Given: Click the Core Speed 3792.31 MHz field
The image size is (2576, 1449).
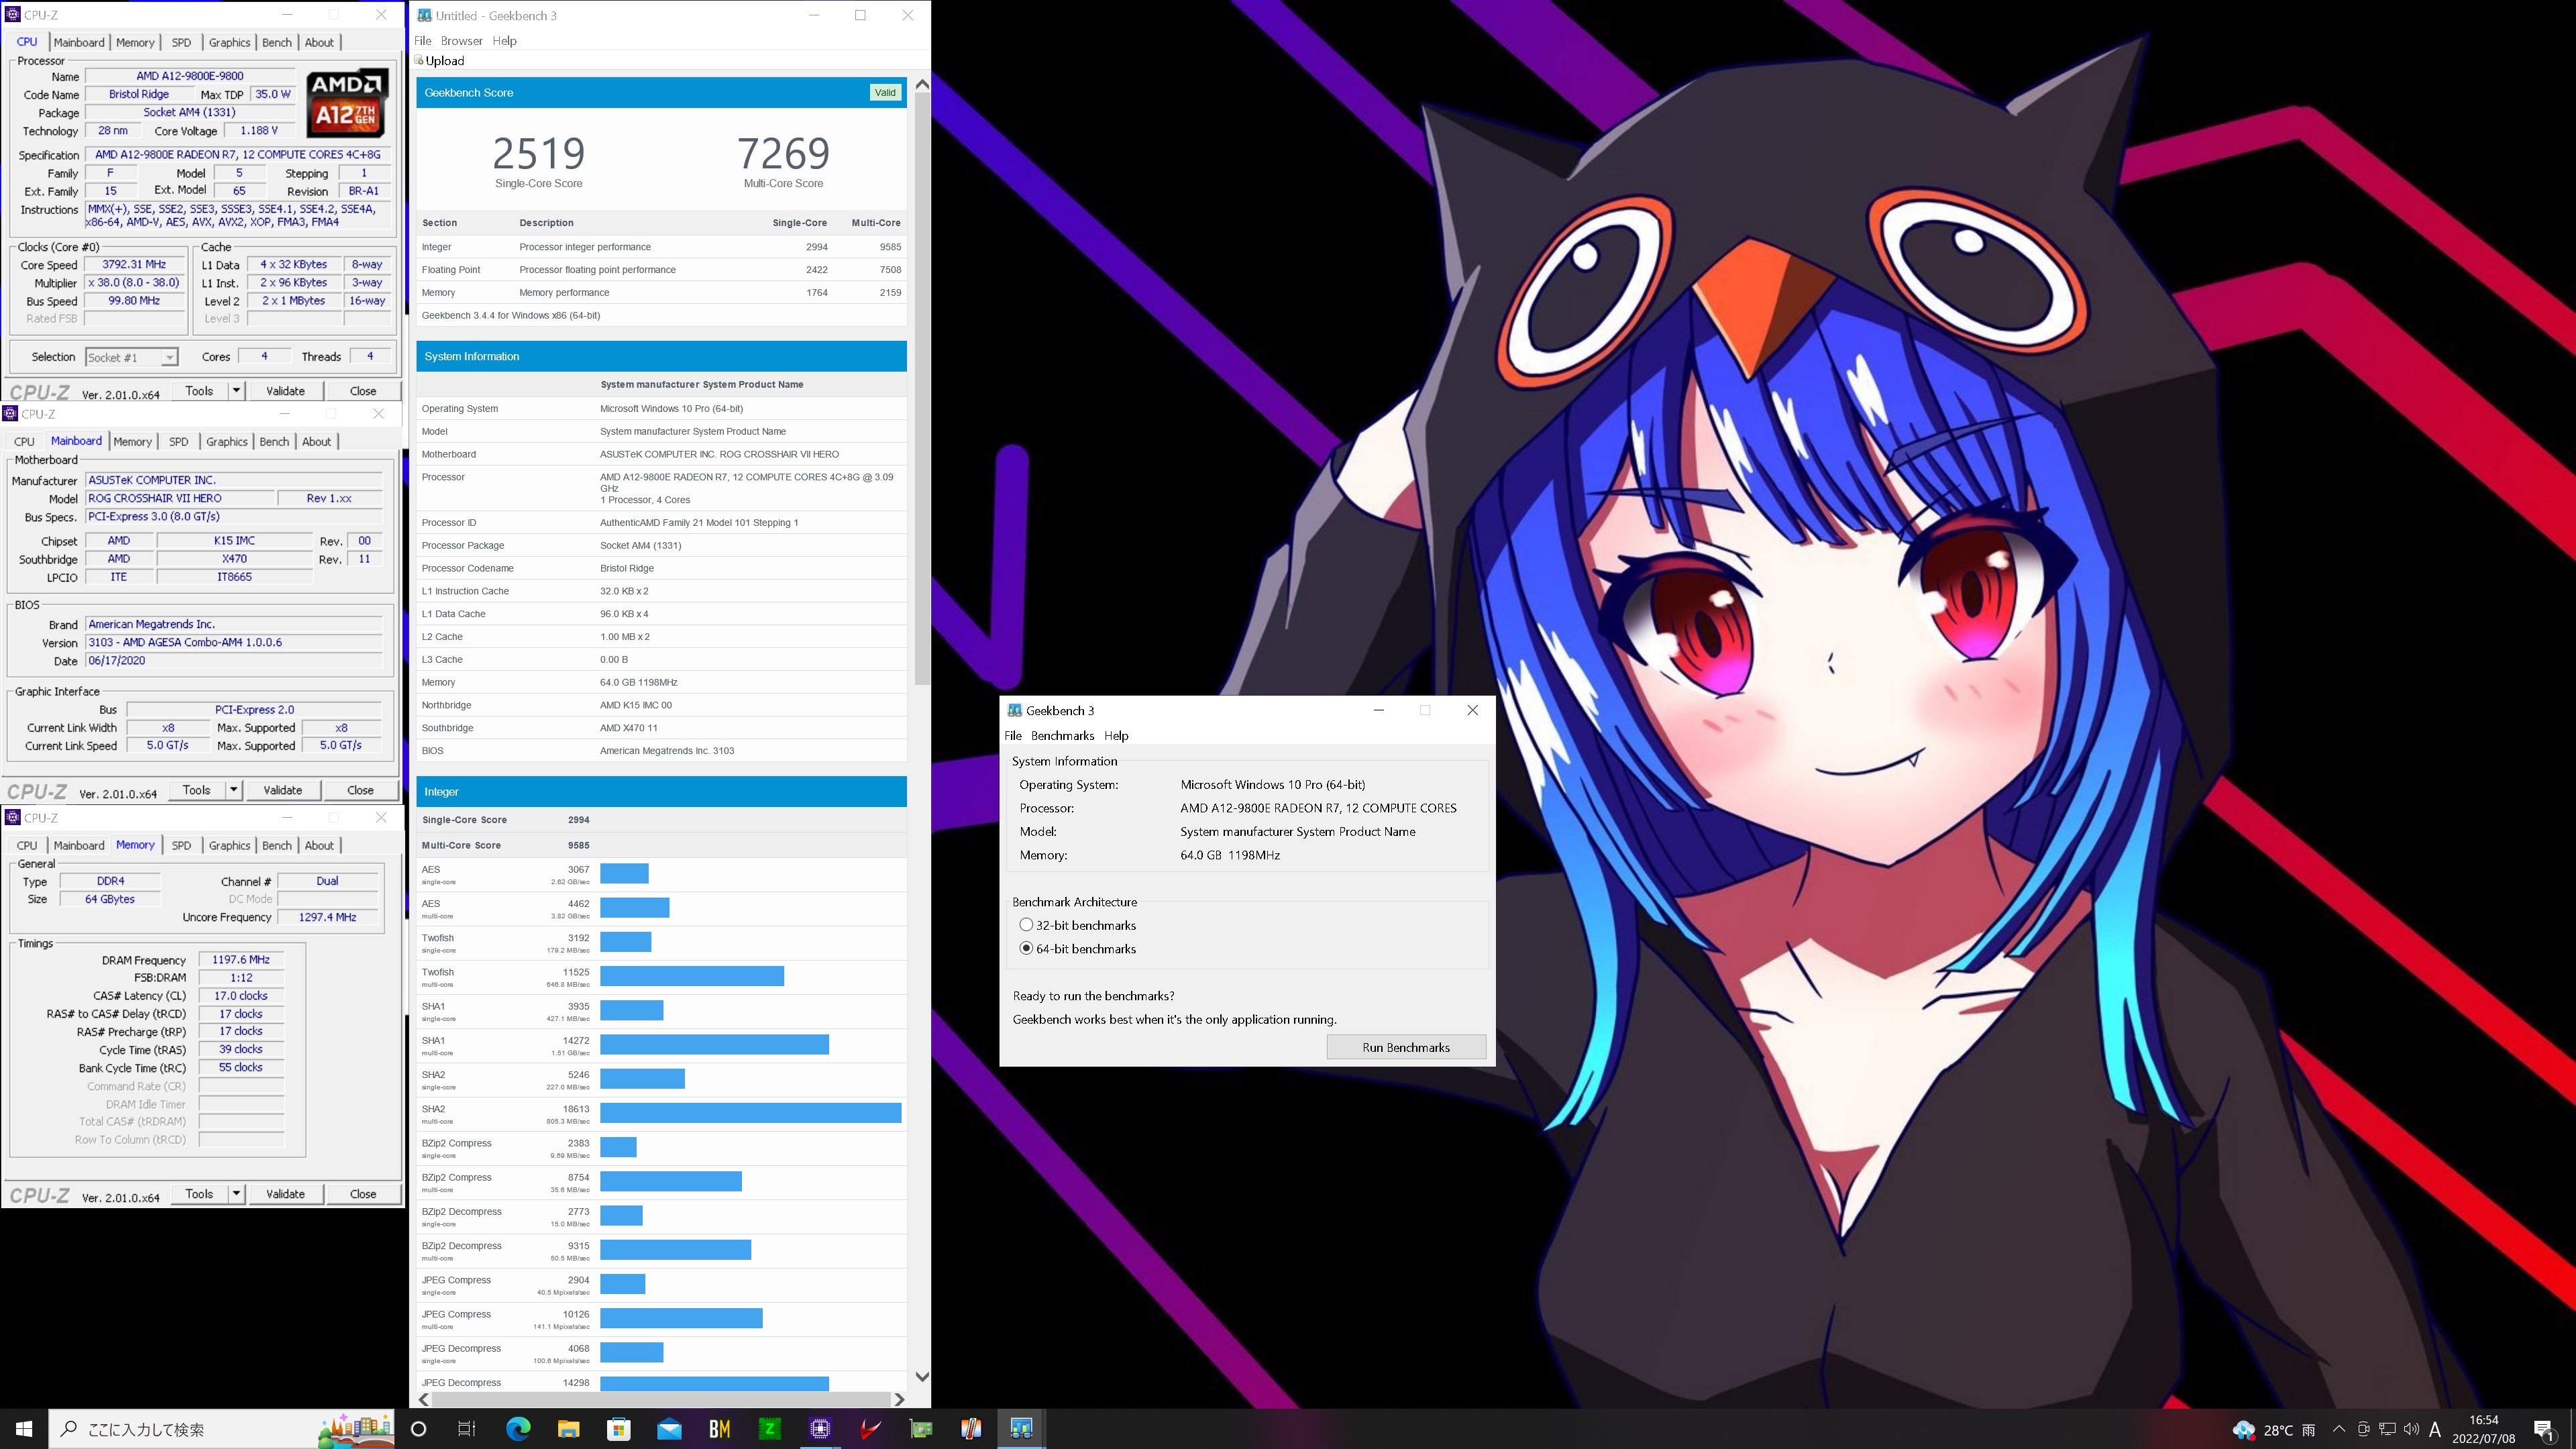Looking at the screenshot, I should pyautogui.click(x=135, y=265).
